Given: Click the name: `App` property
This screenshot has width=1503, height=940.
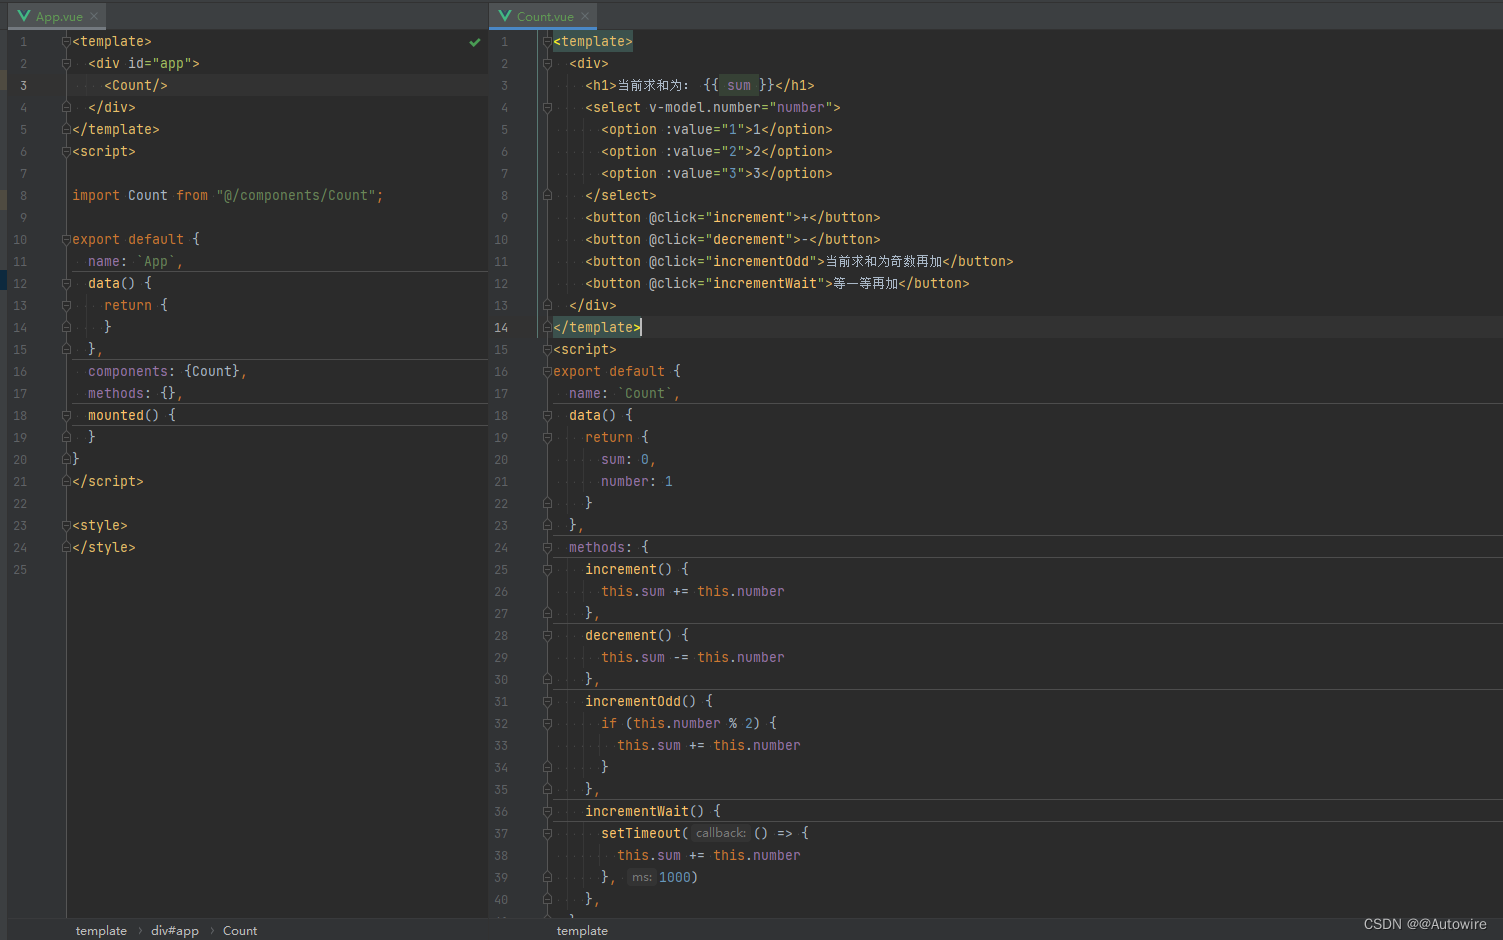Looking at the screenshot, I should tap(135, 261).
